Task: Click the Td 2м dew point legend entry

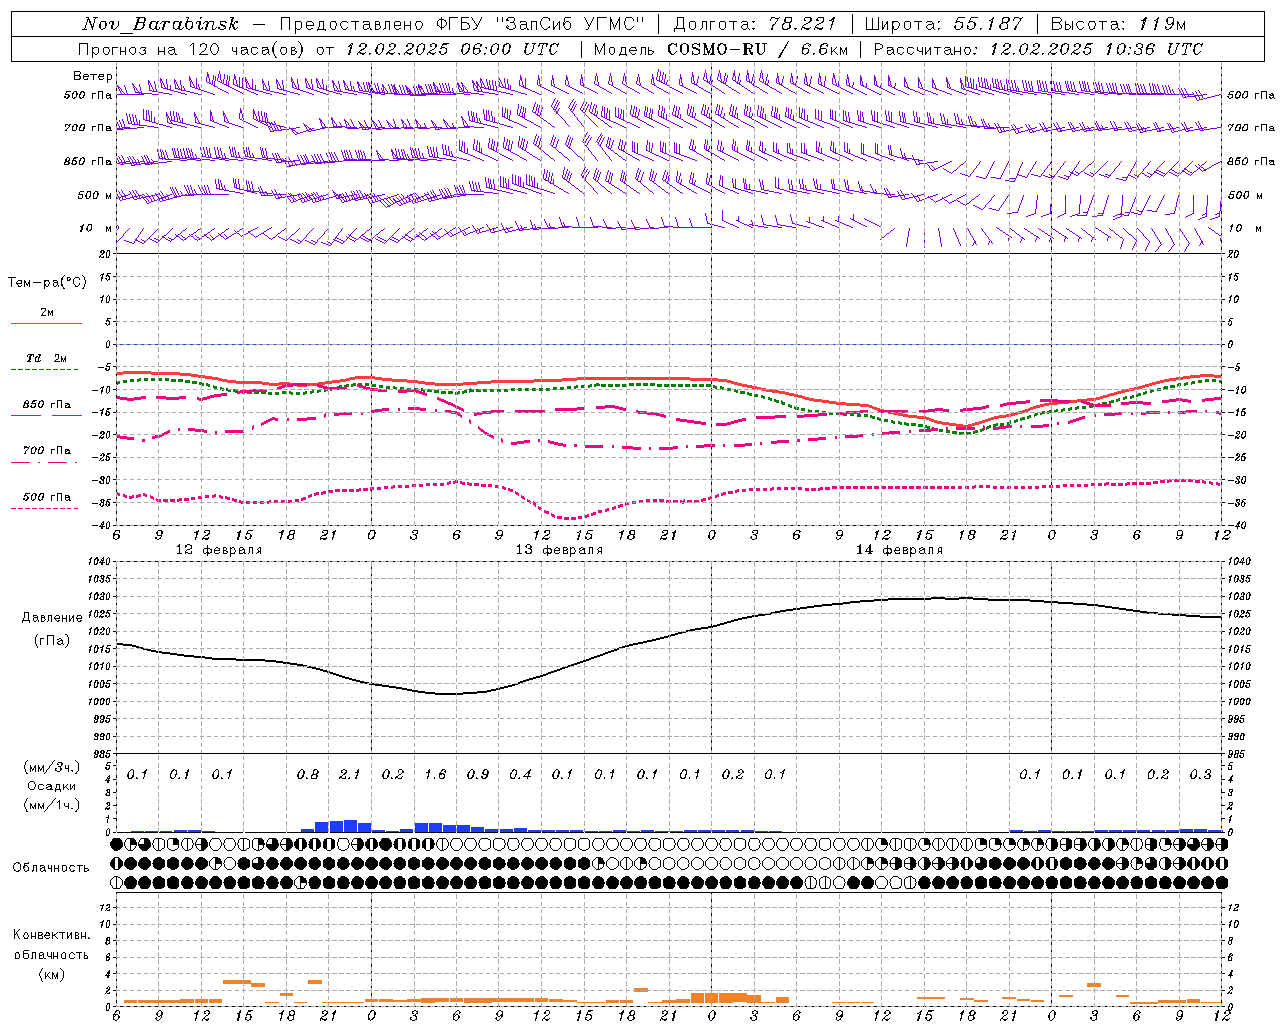Action: tap(47, 358)
